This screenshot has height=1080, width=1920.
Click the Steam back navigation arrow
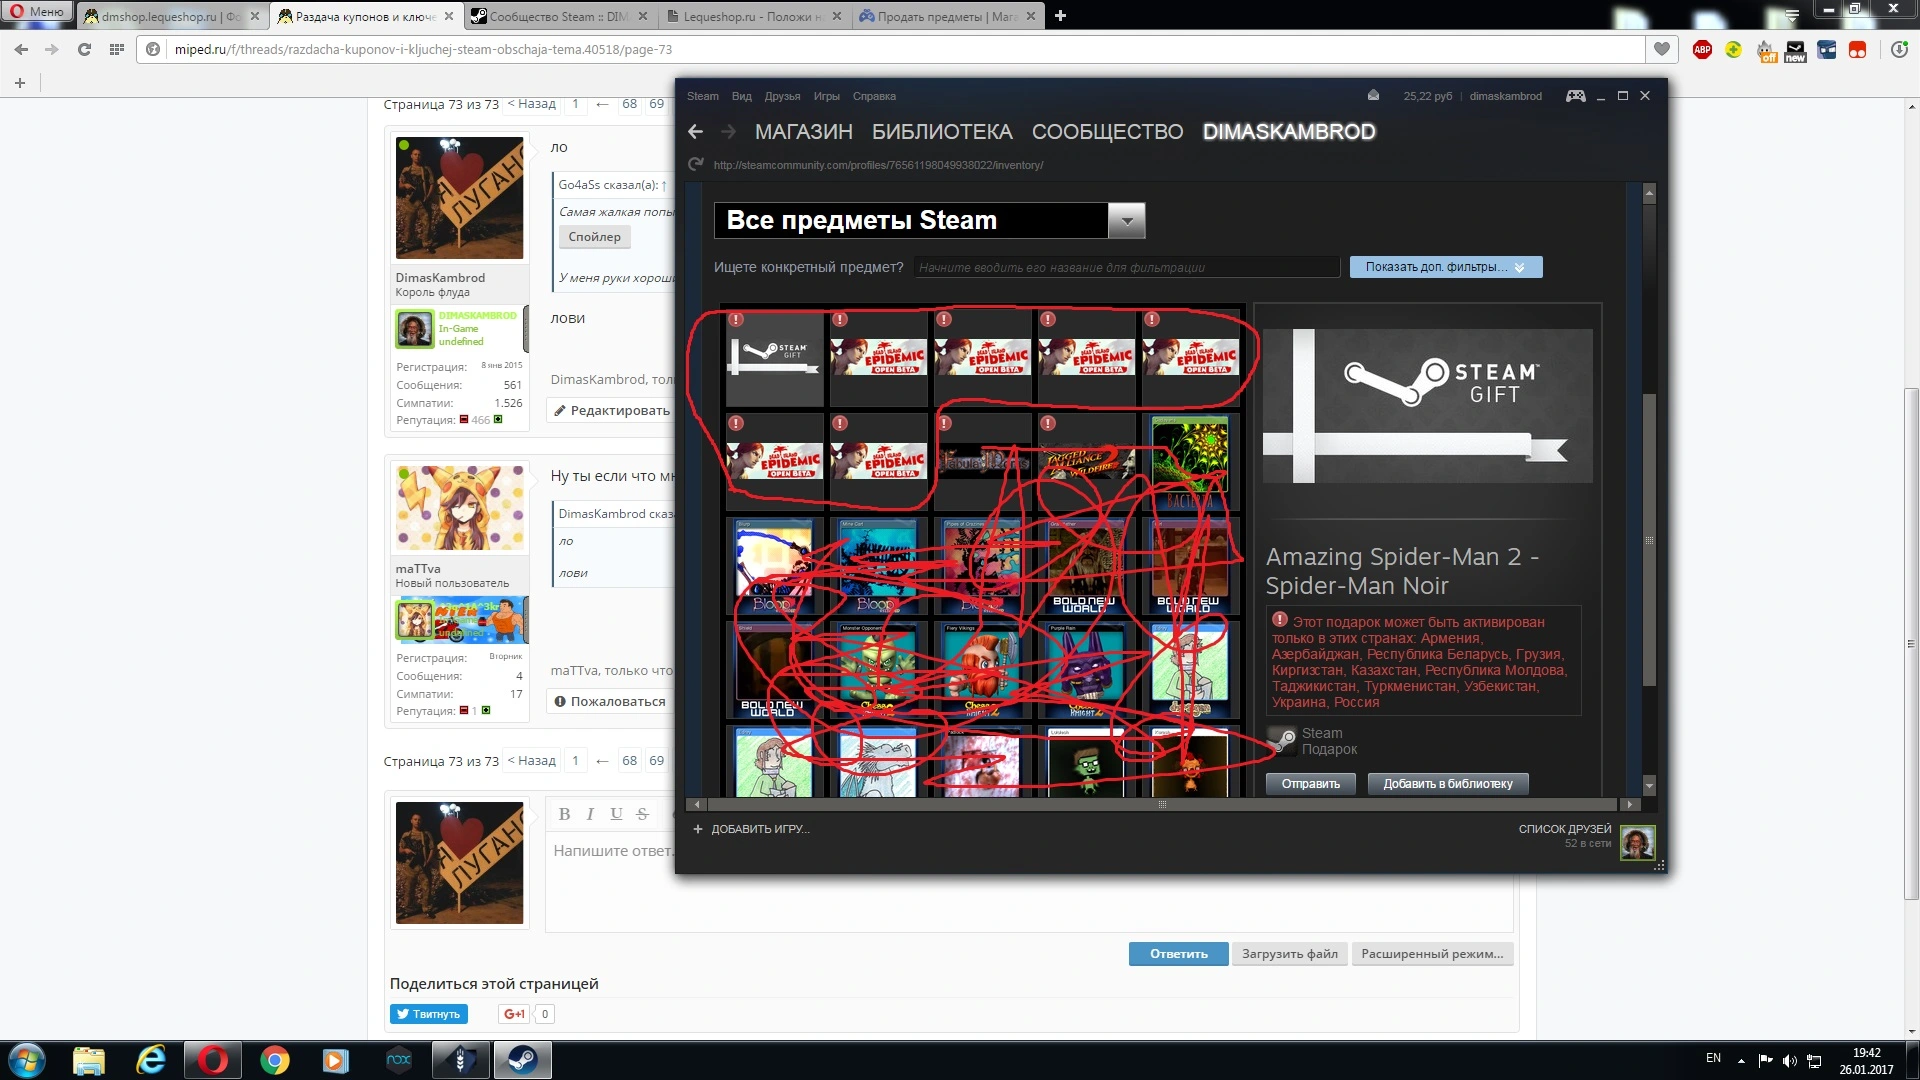click(696, 132)
